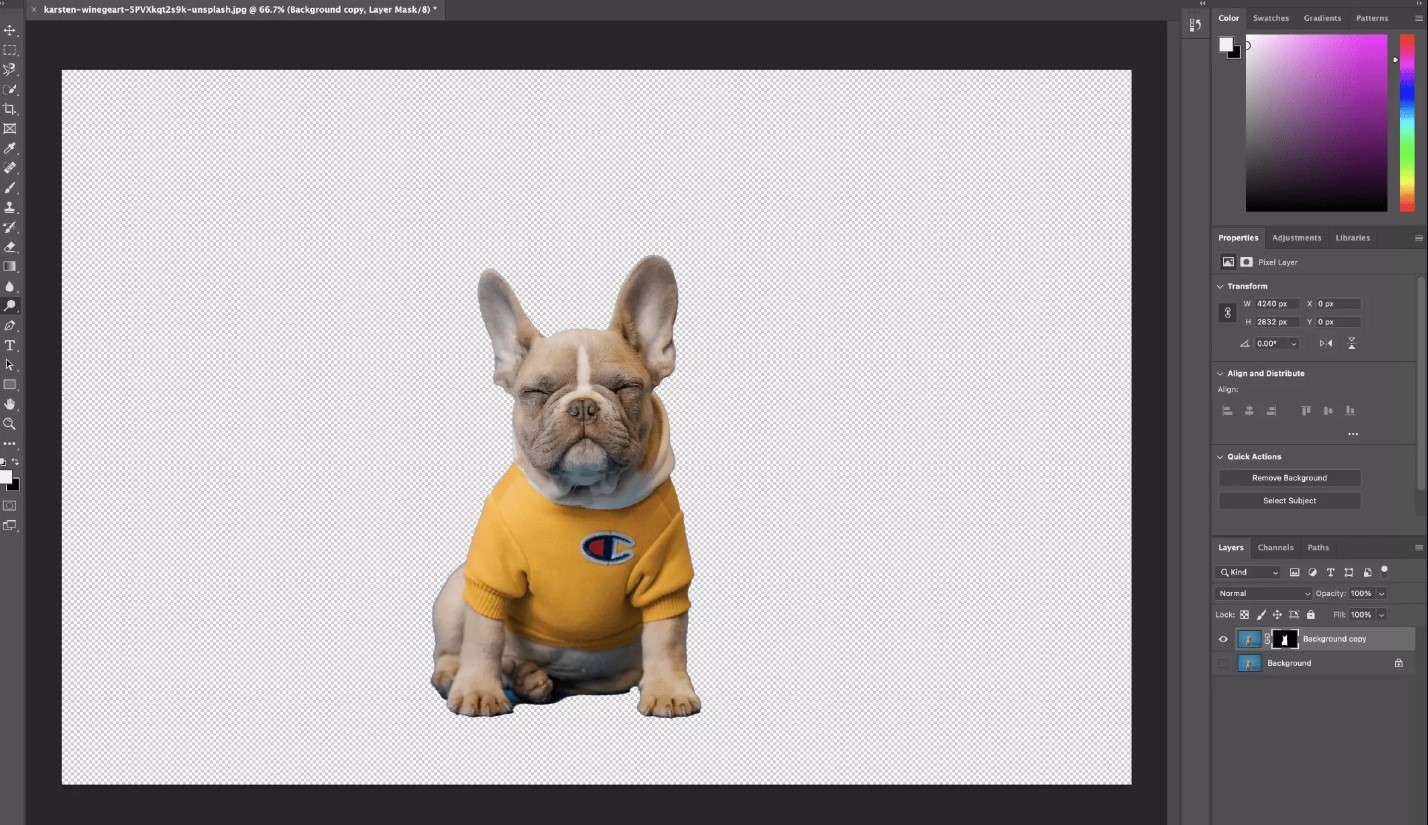Hide the Background copy layer with its eye
Screen dimensions: 1428x825
pos(1223,639)
